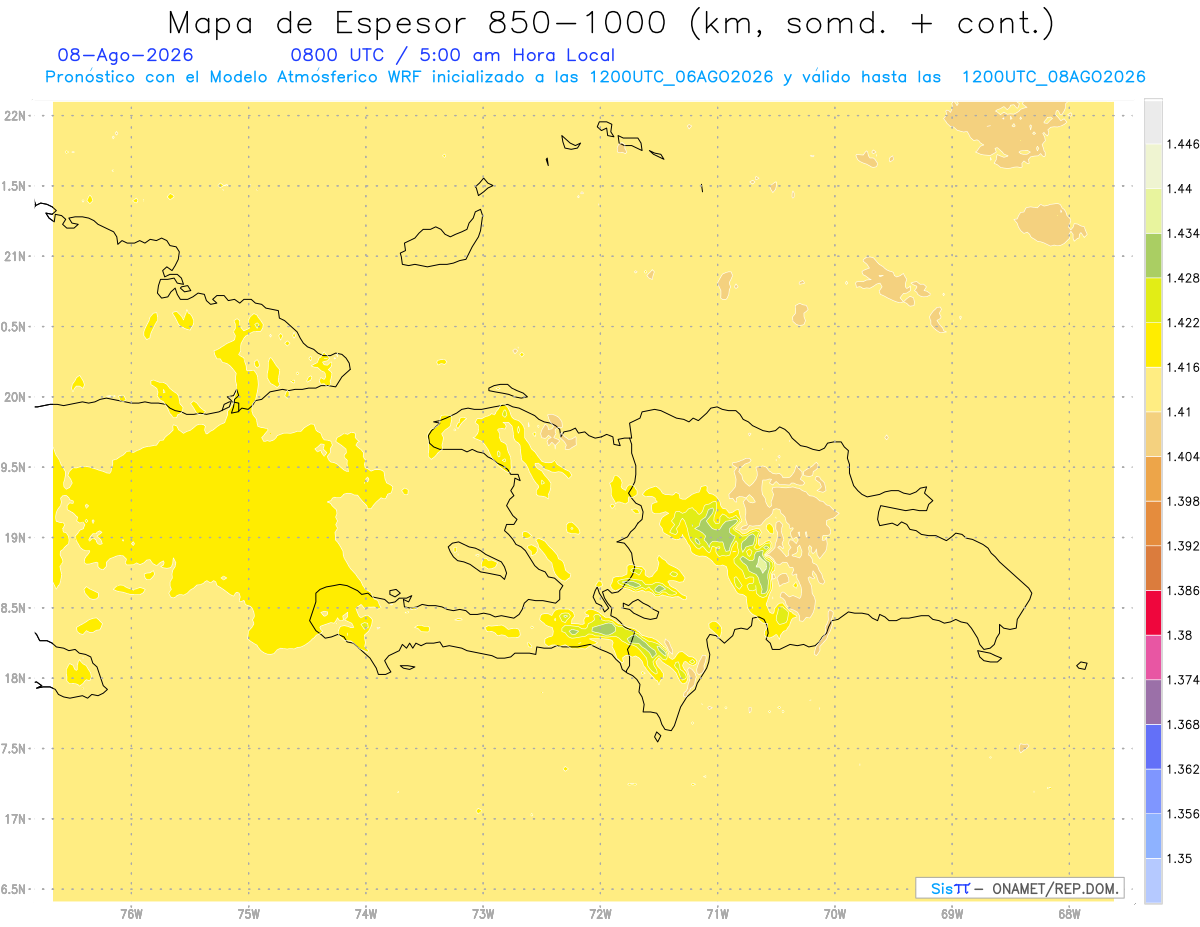Viewport: 1200px width, 927px height.
Task: Click the '70W' longitude label
Action: (835, 913)
